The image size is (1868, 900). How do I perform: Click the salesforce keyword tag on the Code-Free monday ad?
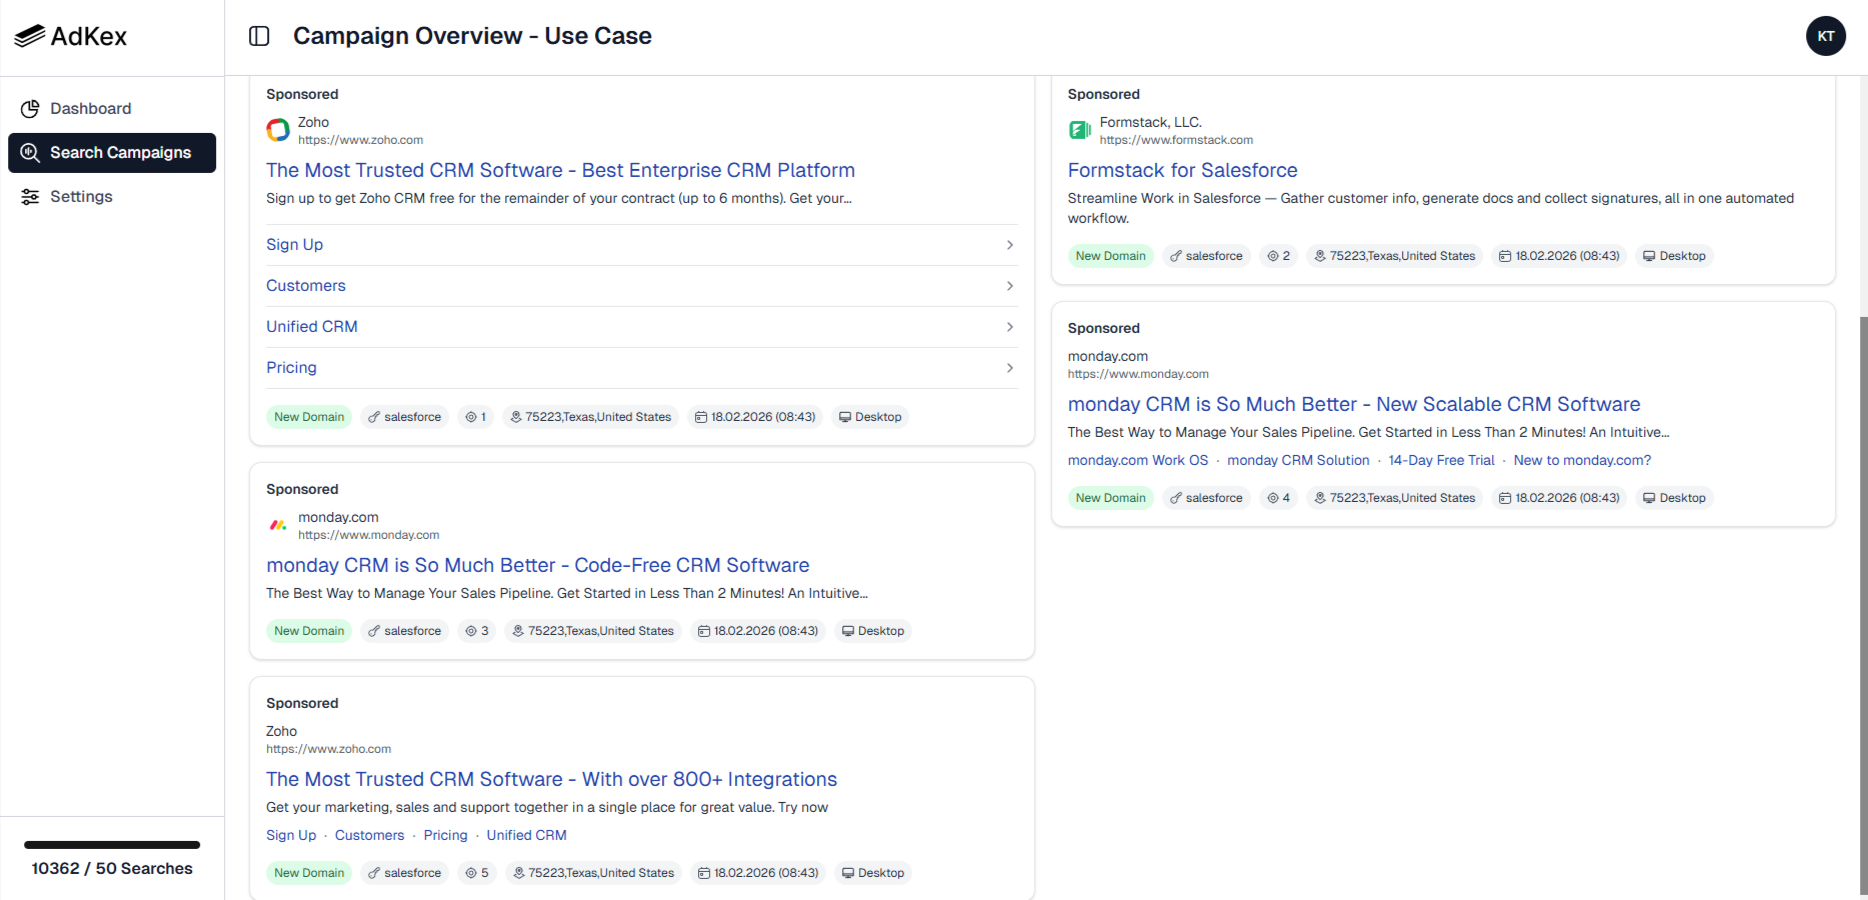coord(404,631)
